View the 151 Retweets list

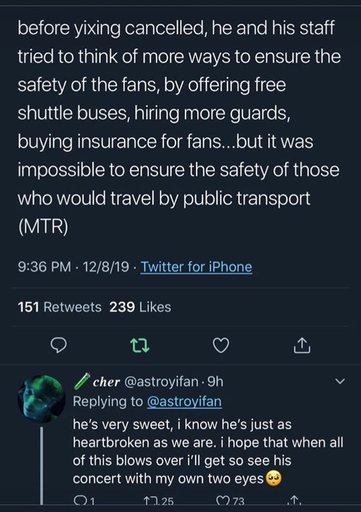point(60,307)
